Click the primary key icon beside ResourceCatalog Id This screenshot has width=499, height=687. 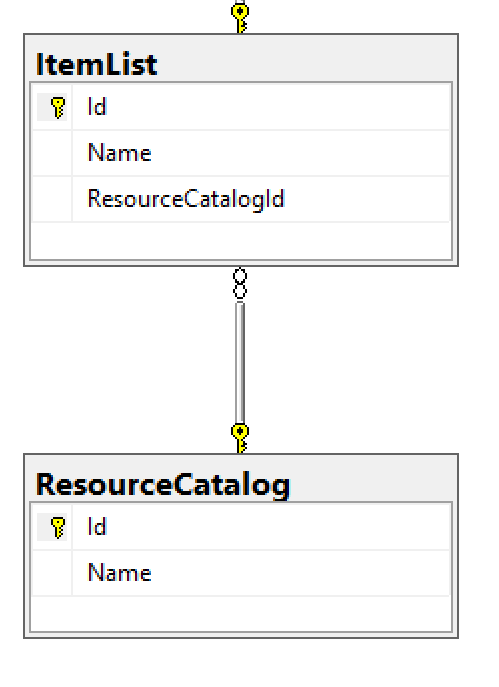point(58,527)
